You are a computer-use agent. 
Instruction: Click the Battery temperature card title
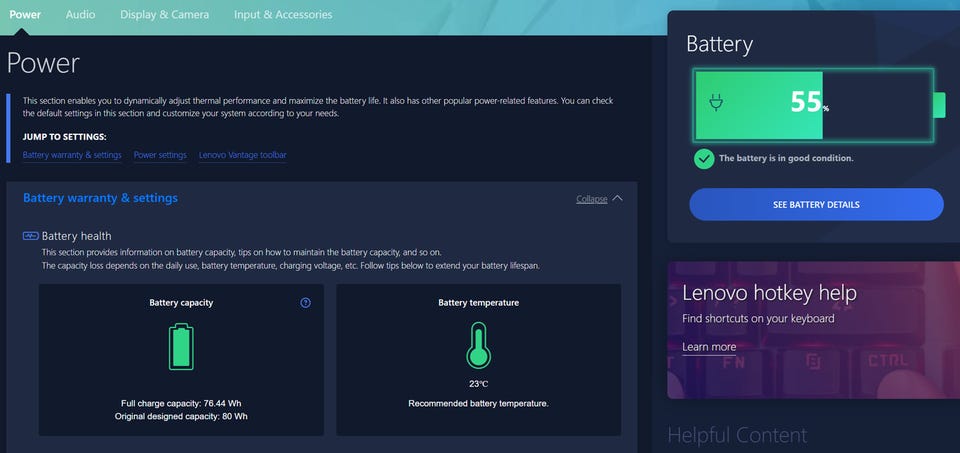tap(479, 302)
